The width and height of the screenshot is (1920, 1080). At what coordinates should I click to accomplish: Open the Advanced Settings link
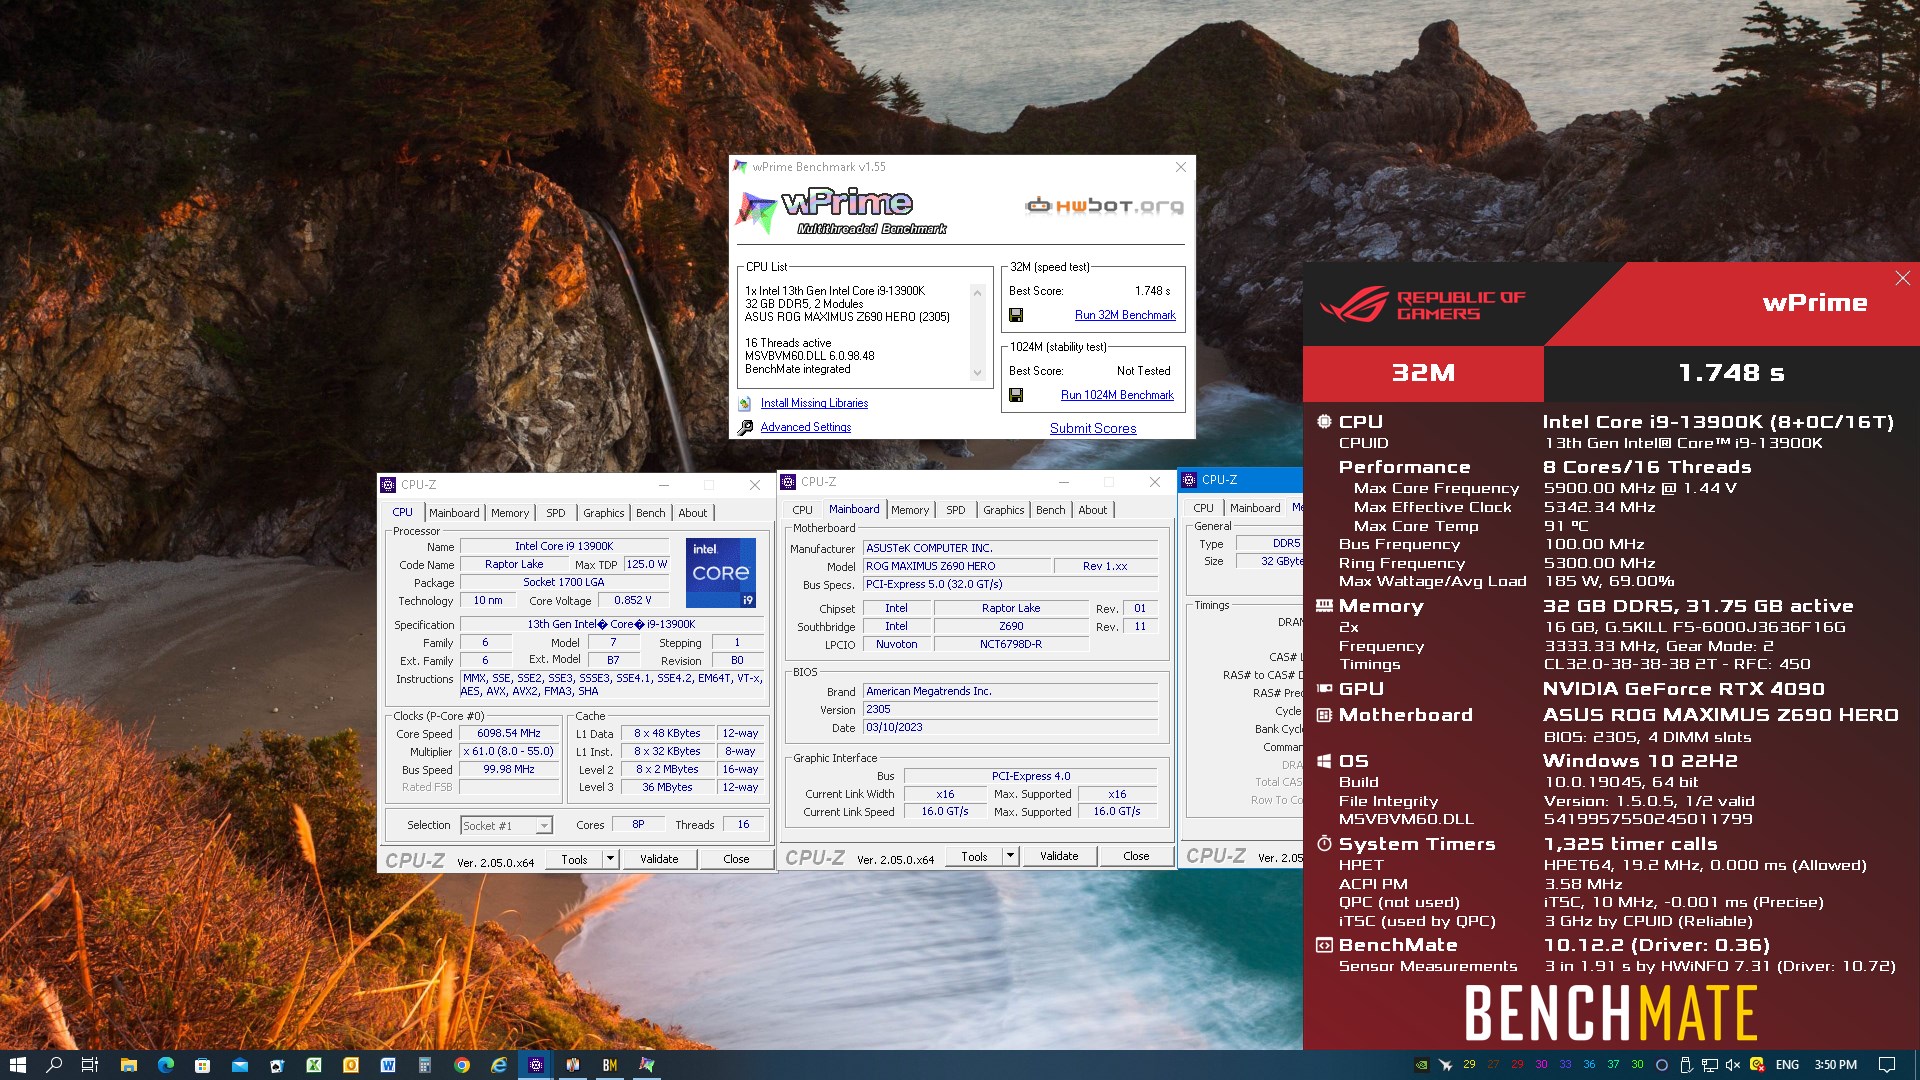(806, 427)
